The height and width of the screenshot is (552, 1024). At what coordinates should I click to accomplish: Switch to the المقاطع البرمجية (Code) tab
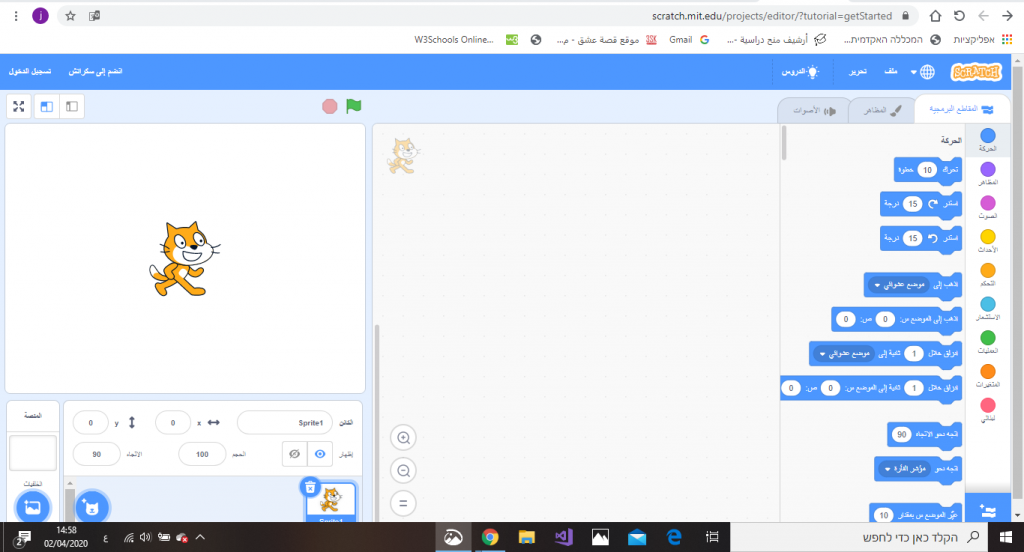(961, 109)
